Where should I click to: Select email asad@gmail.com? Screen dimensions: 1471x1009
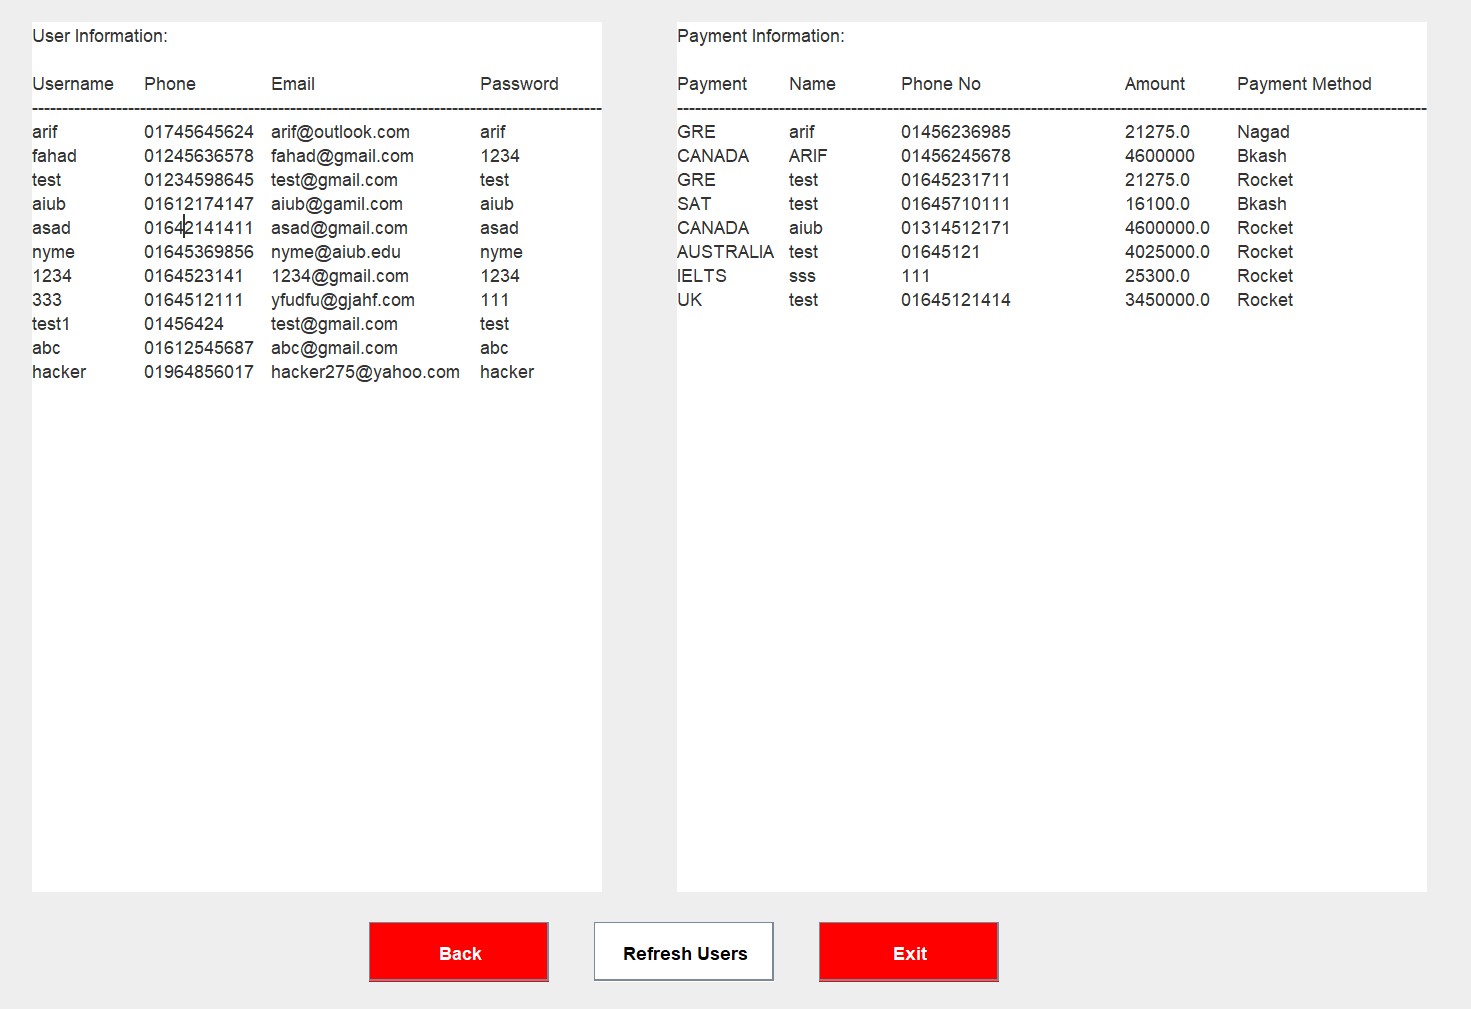click(339, 228)
